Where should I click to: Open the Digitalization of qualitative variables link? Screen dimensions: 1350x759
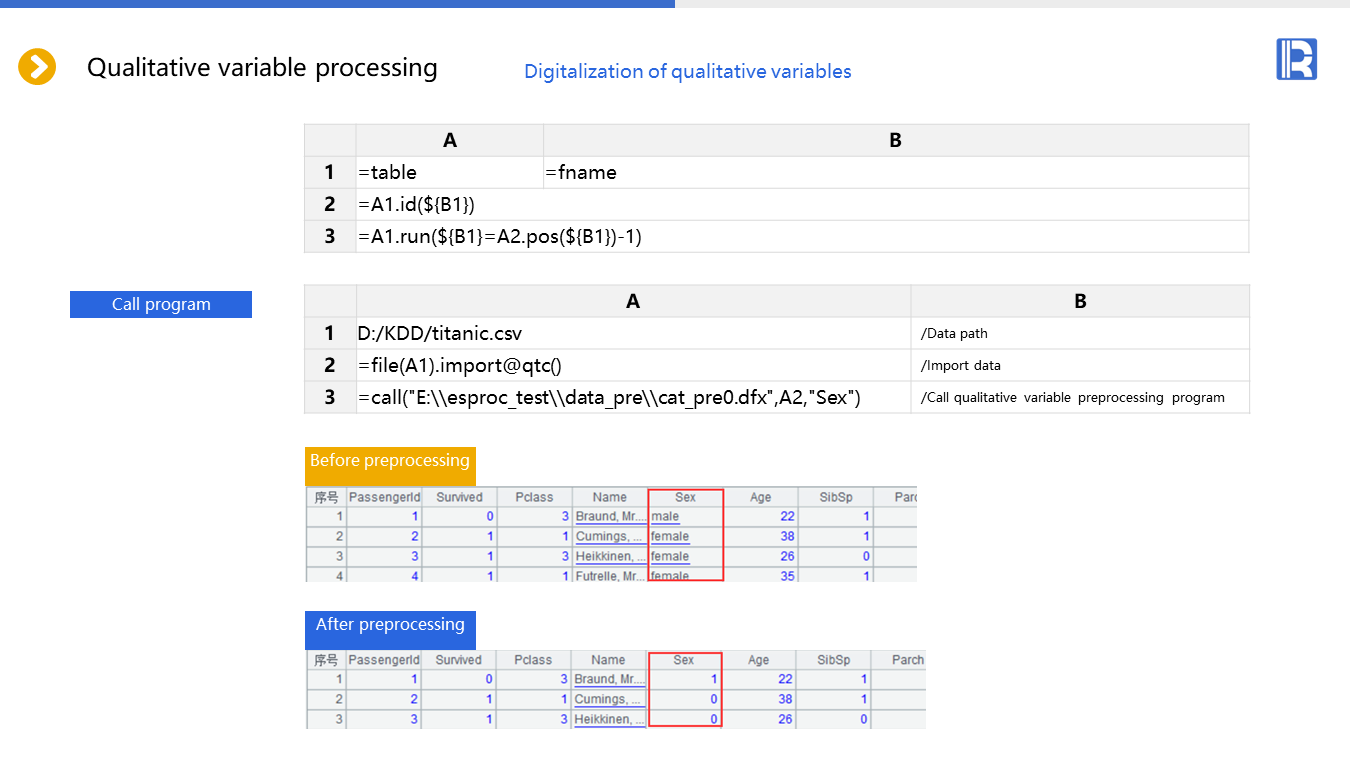687,71
